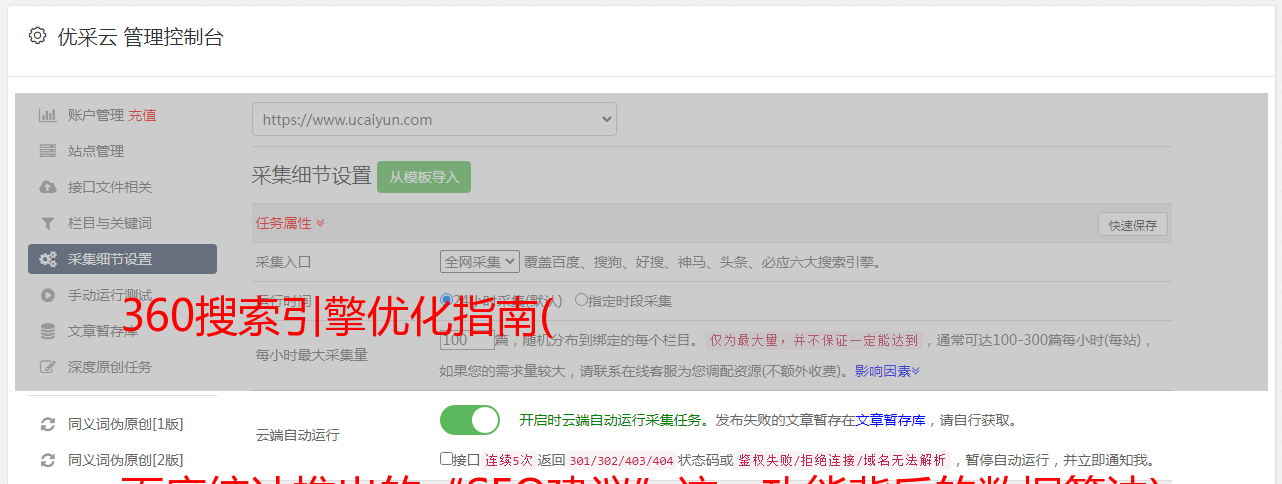Open 接口文件相关 in the sidebar

click(x=110, y=187)
